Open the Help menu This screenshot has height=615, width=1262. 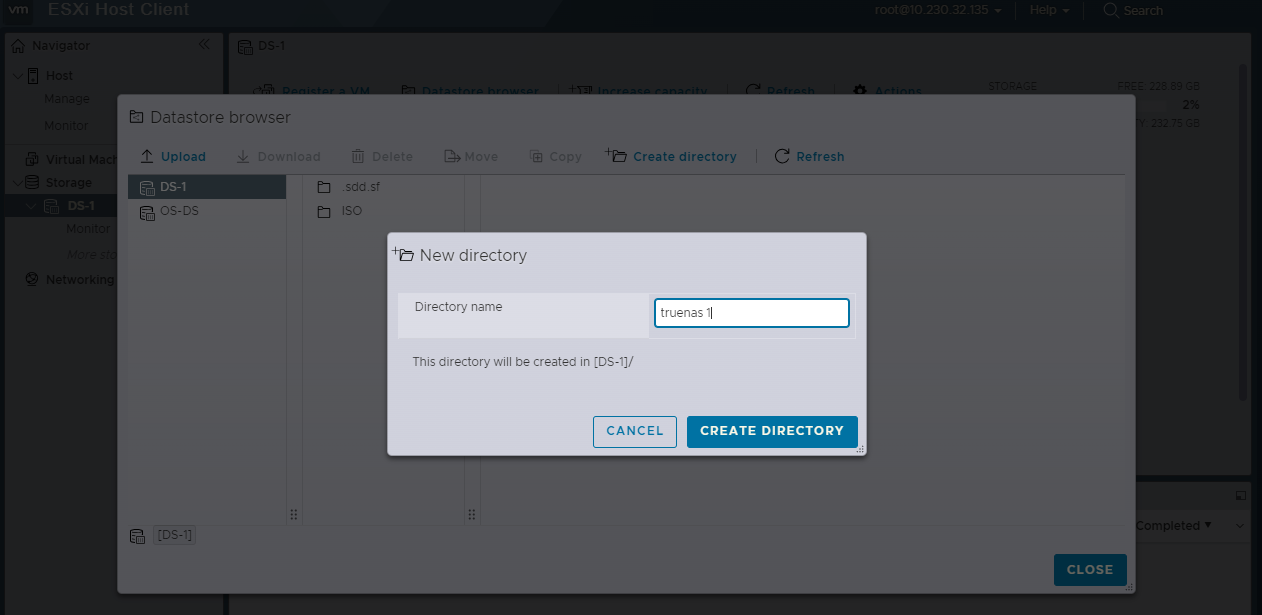[x=1049, y=10]
